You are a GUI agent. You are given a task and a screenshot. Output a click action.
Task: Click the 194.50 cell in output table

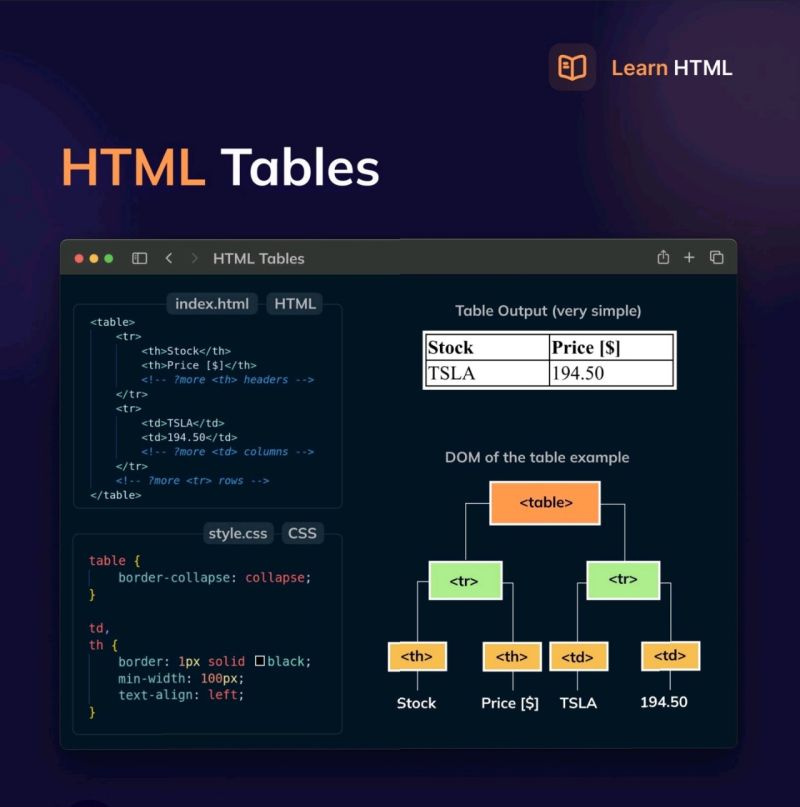(611, 373)
